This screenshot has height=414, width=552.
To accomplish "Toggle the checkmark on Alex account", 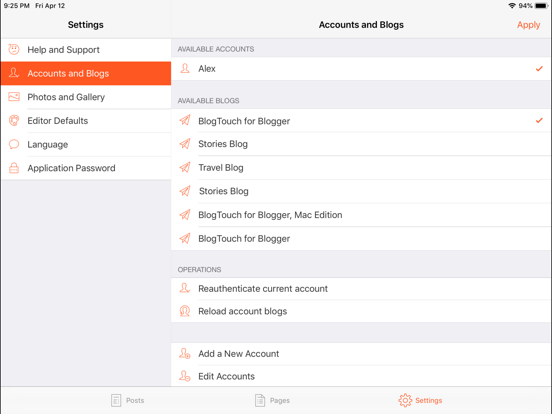I will point(539,69).
